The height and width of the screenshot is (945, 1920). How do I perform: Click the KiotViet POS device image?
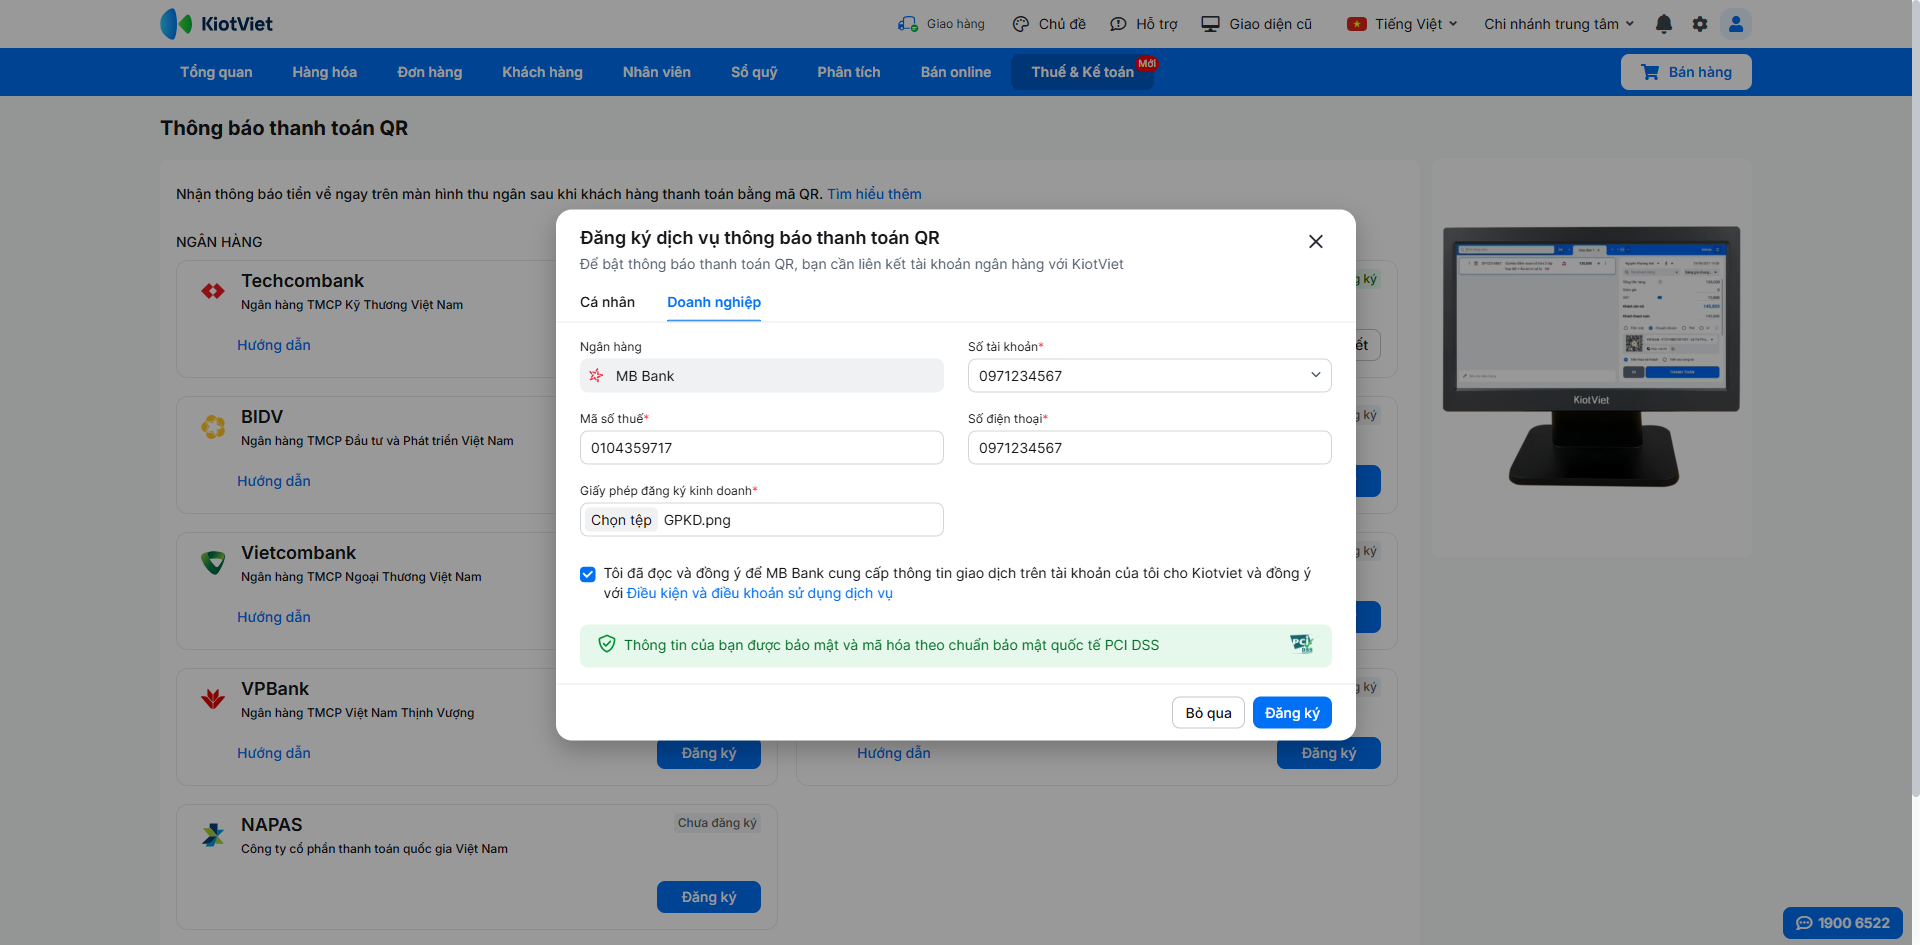pyautogui.click(x=1592, y=356)
